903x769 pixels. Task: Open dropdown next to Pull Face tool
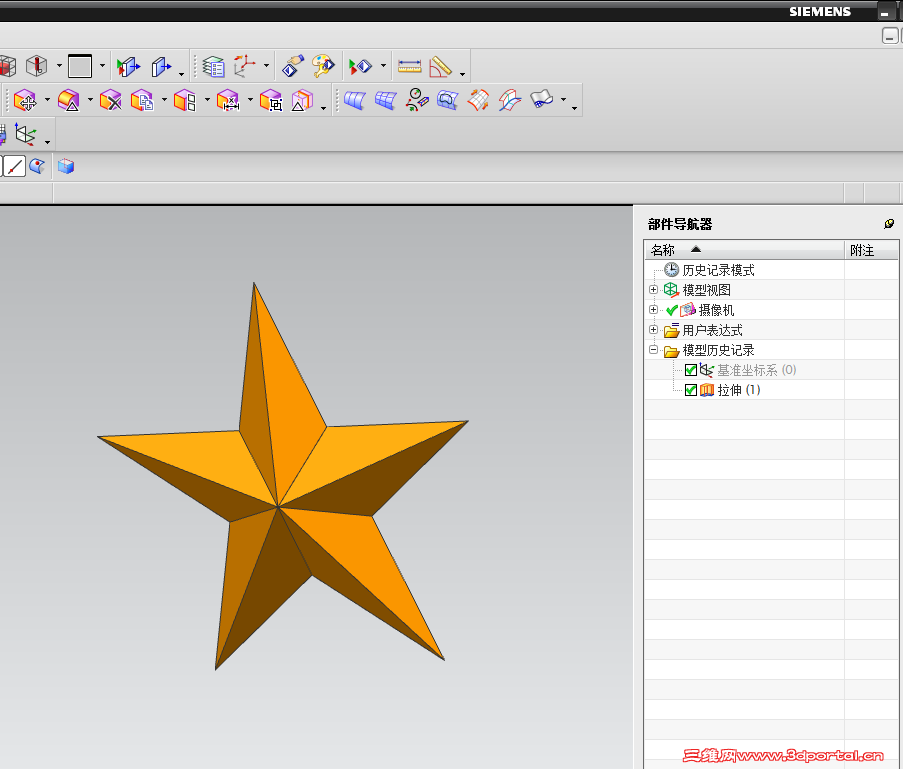[90, 100]
